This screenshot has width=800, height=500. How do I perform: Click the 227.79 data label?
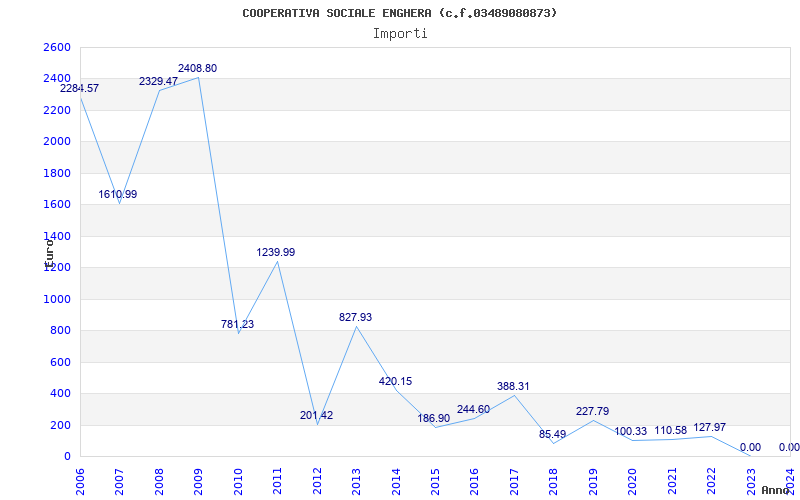(592, 411)
